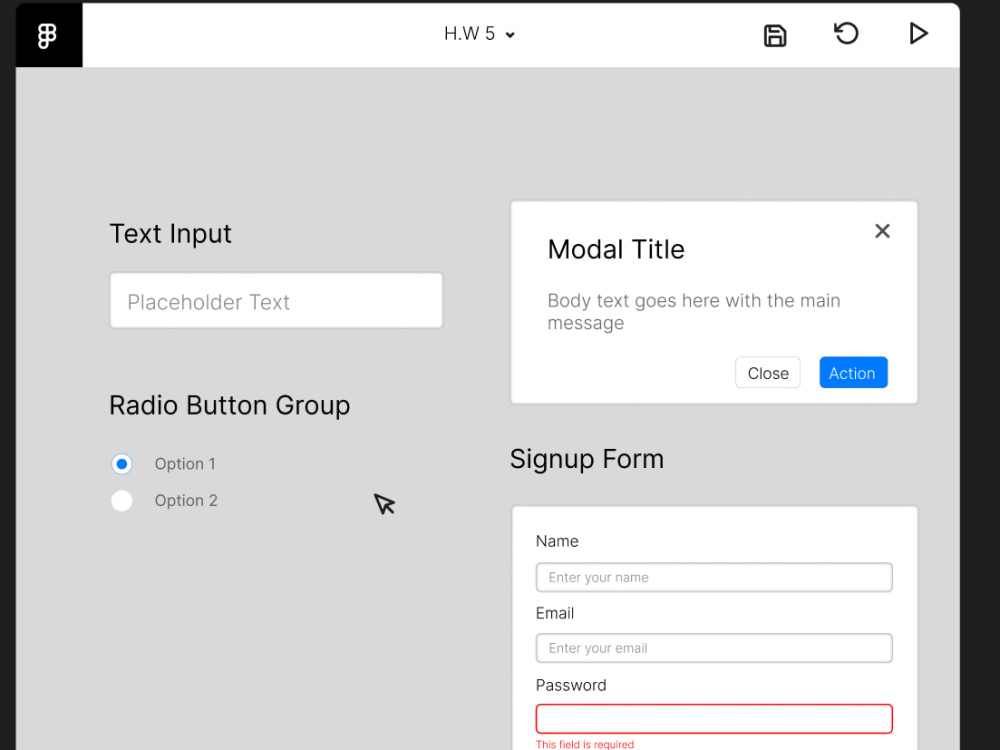Focus the Enter your name field

click(x=714, y=577)
